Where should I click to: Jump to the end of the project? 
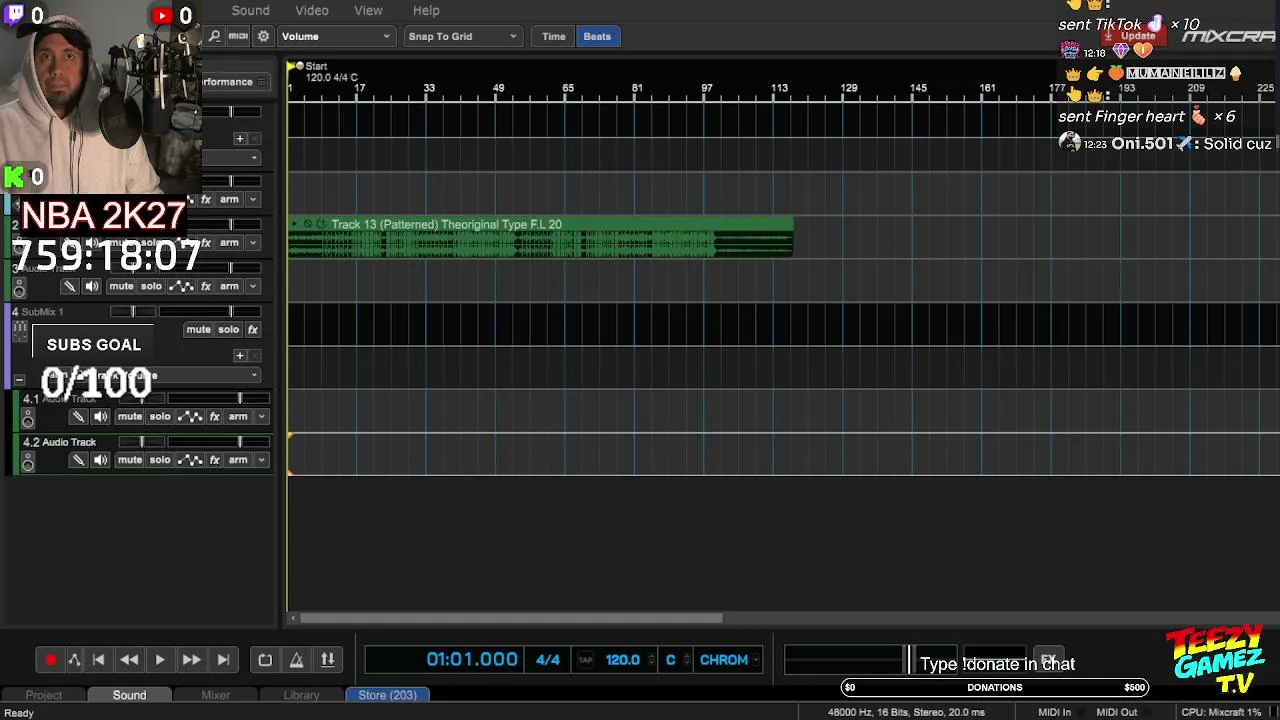223,660
